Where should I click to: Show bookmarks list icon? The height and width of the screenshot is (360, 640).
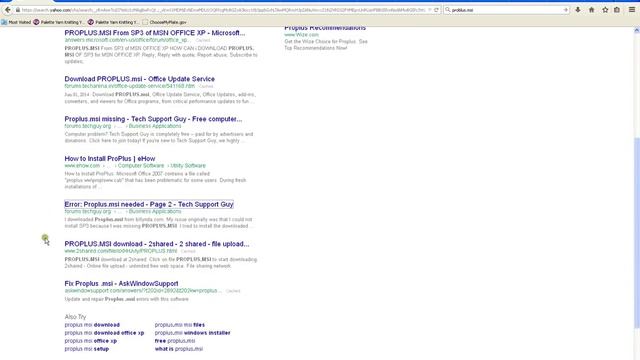point(617,10)
